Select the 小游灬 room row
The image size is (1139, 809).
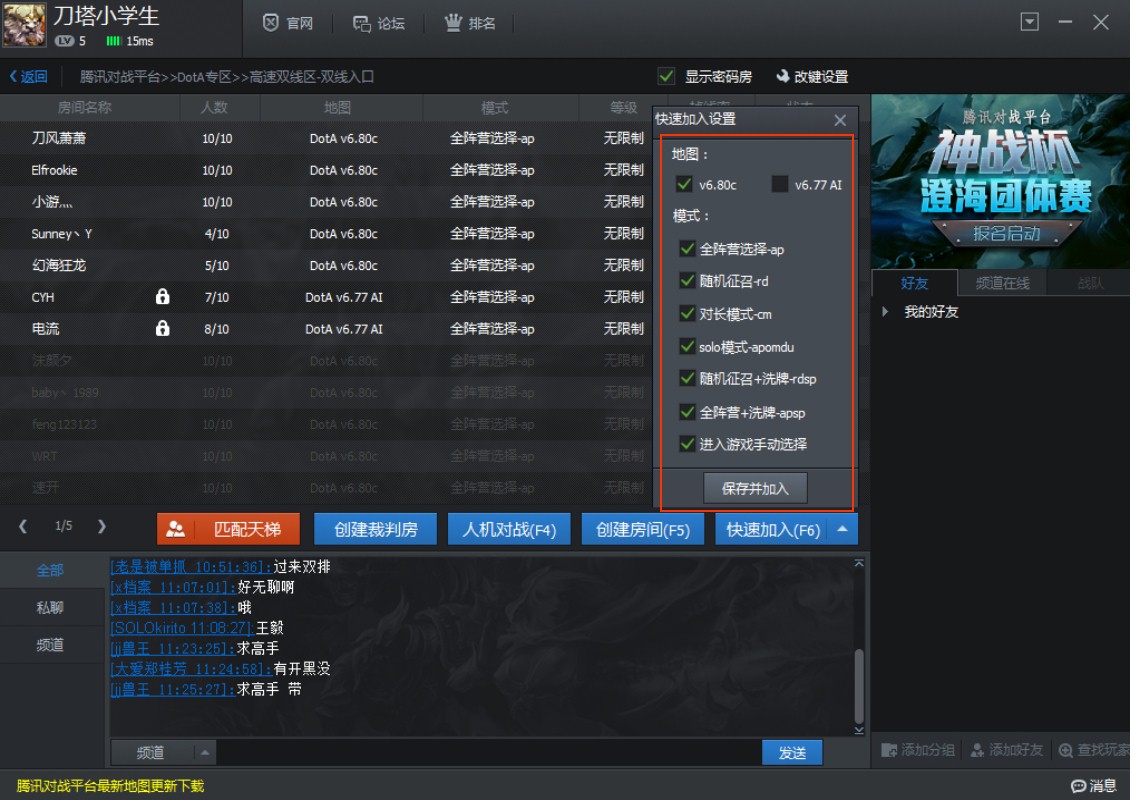click(x=328, y=203)
